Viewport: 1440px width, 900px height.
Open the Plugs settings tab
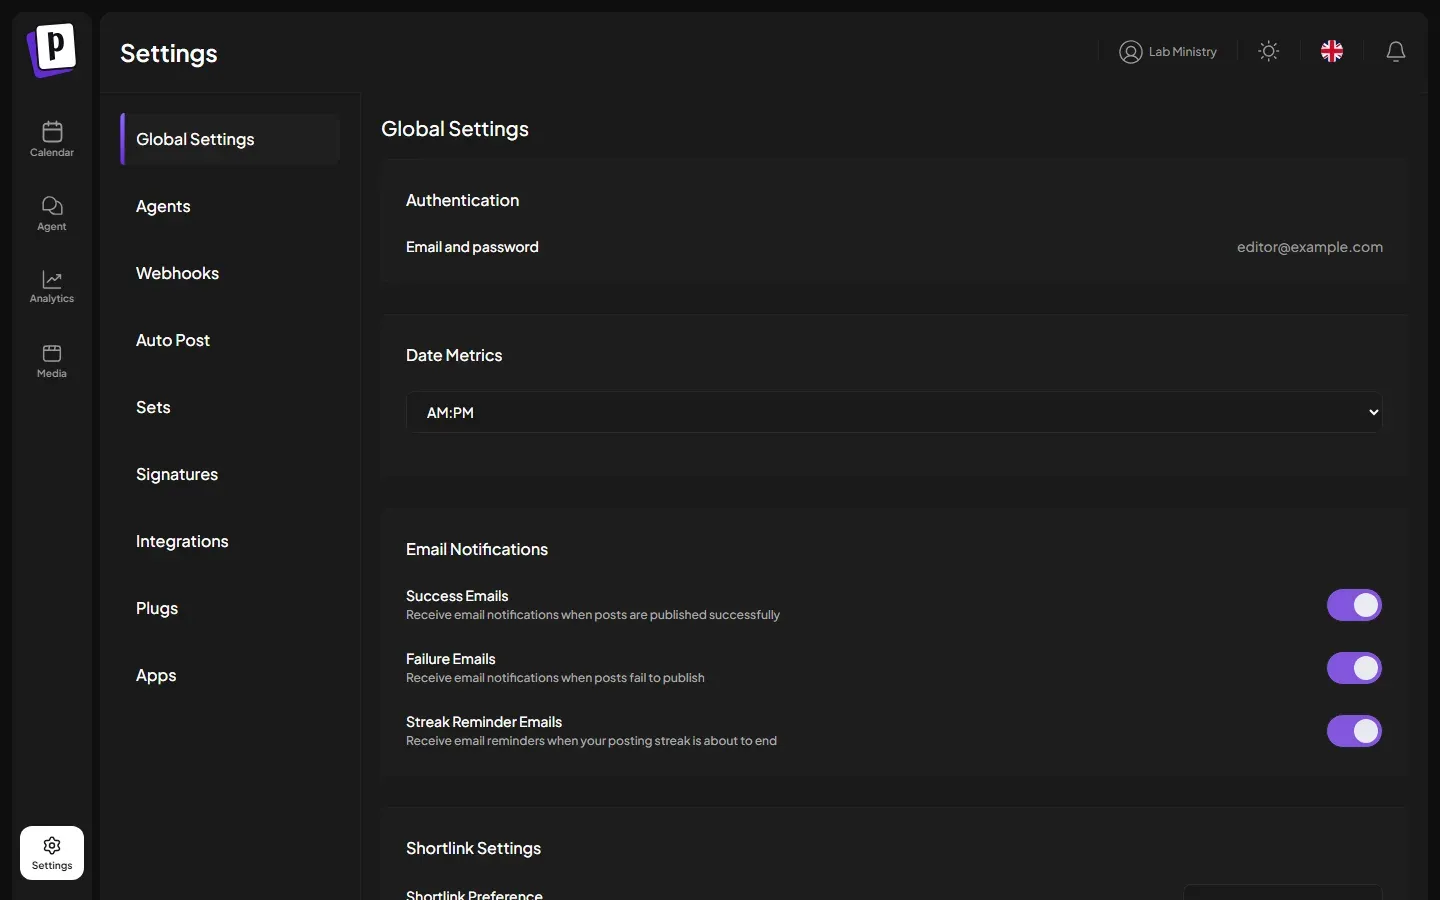[230, 608]
